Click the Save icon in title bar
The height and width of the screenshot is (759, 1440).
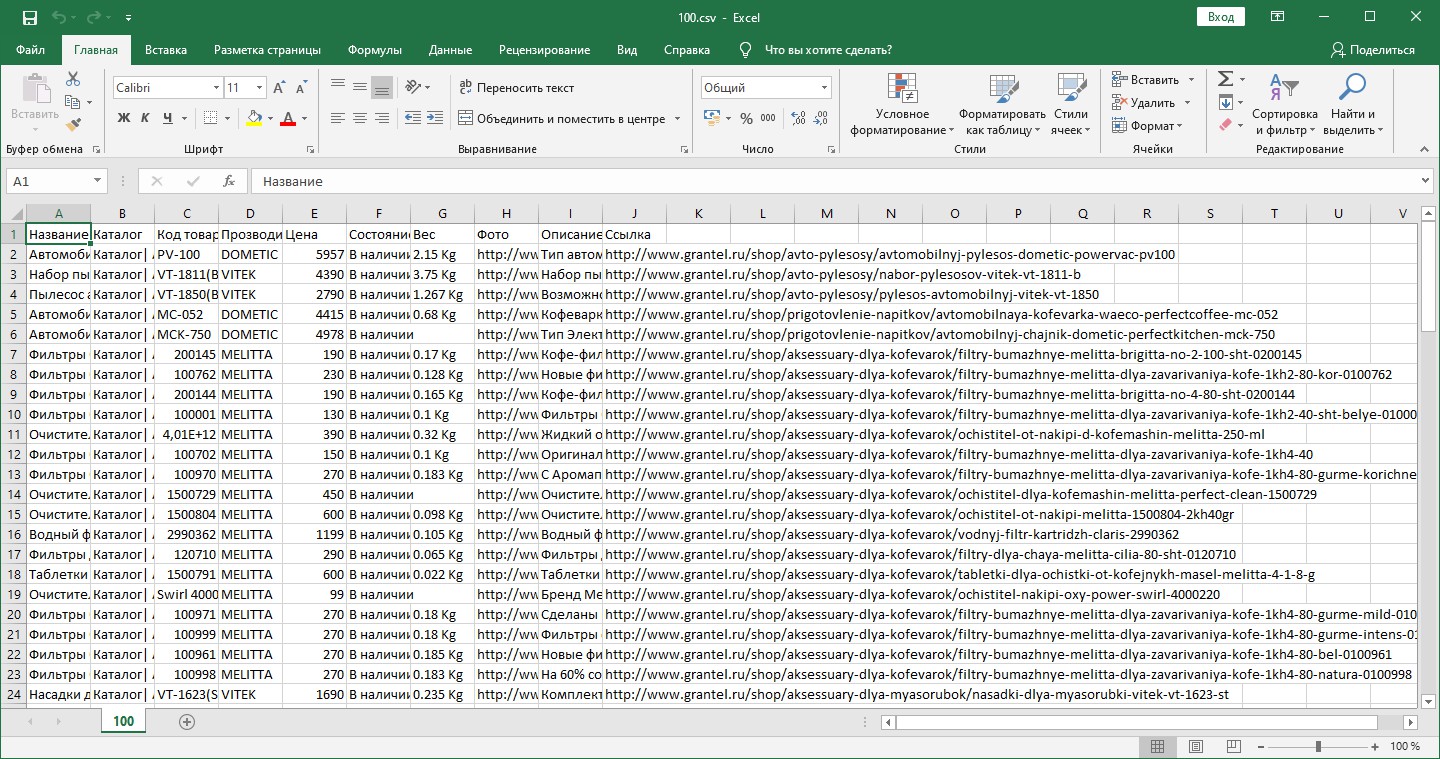pyautogui.click(x=29, y=18)
